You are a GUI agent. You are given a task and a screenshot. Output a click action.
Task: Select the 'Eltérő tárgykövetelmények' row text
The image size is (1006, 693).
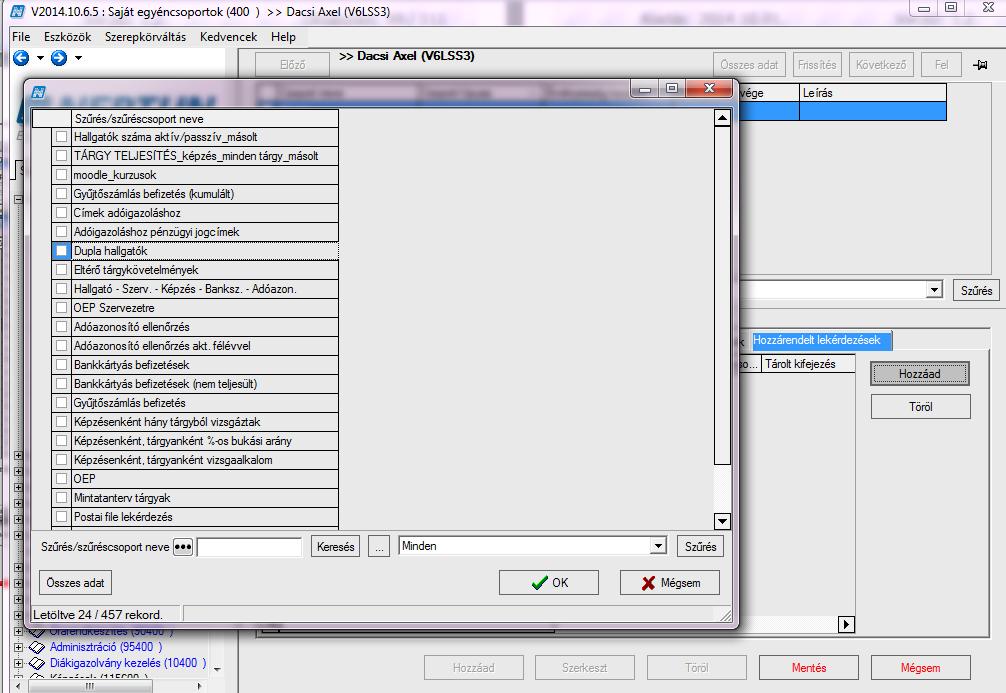tap(136, 270)
